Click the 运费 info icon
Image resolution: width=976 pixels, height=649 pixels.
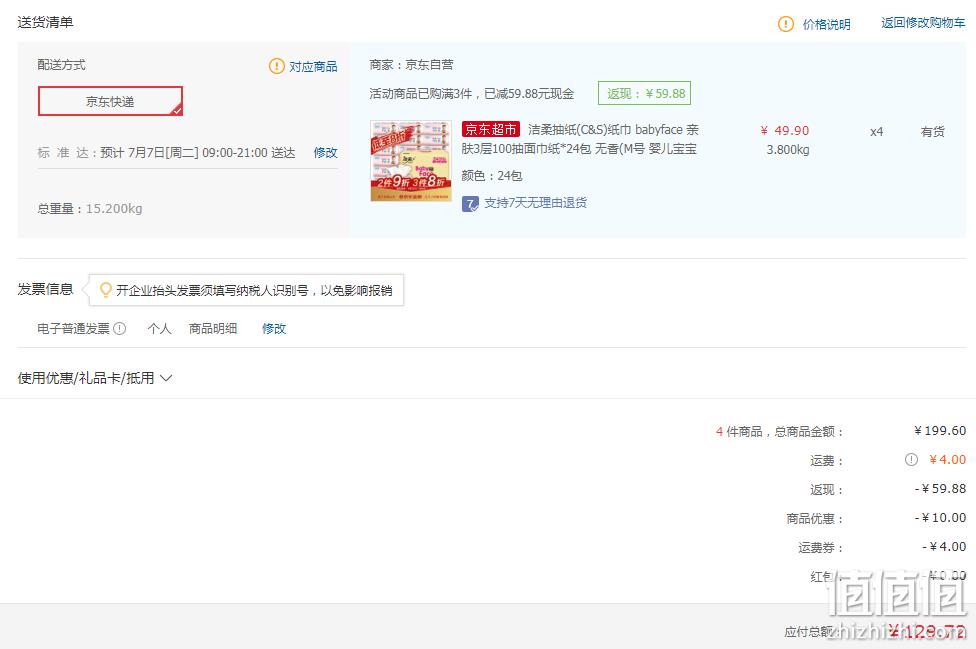point(911,460)
